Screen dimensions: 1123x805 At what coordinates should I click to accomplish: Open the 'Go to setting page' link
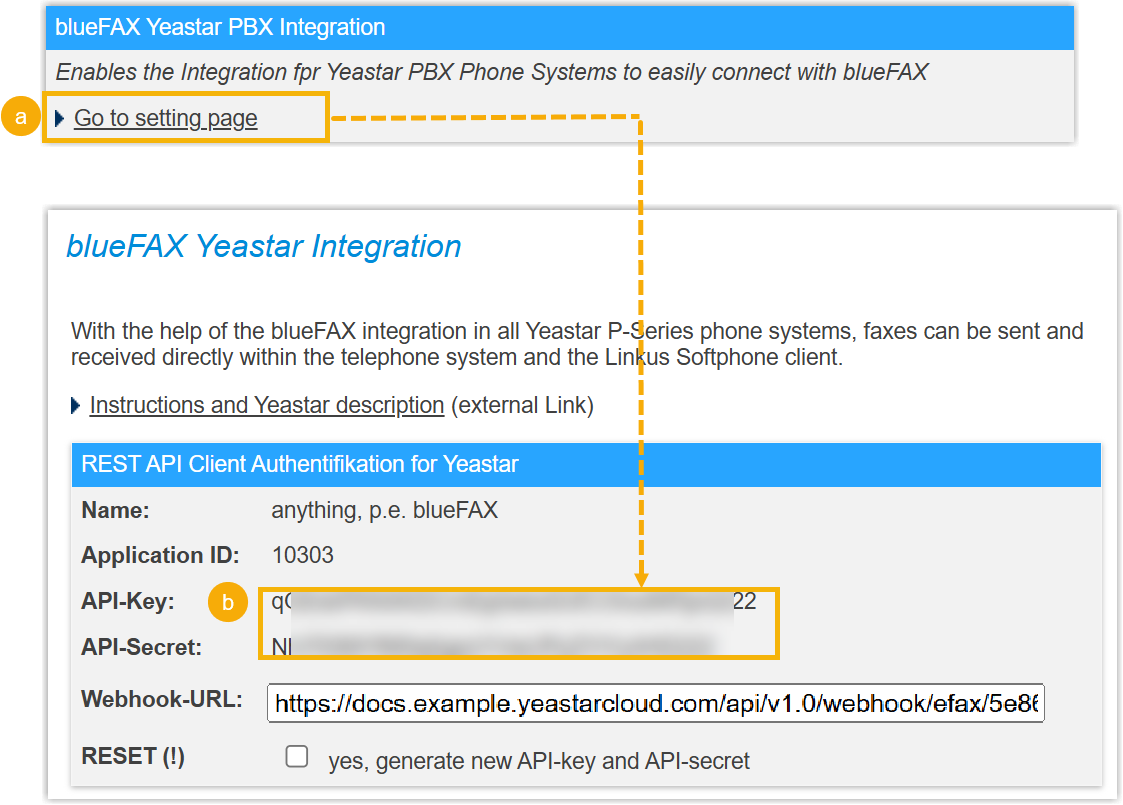point(165,118)
